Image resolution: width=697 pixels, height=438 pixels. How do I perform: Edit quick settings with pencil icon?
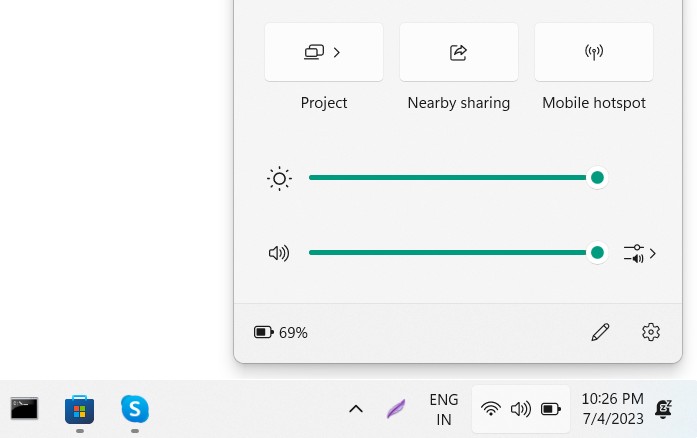600,332
